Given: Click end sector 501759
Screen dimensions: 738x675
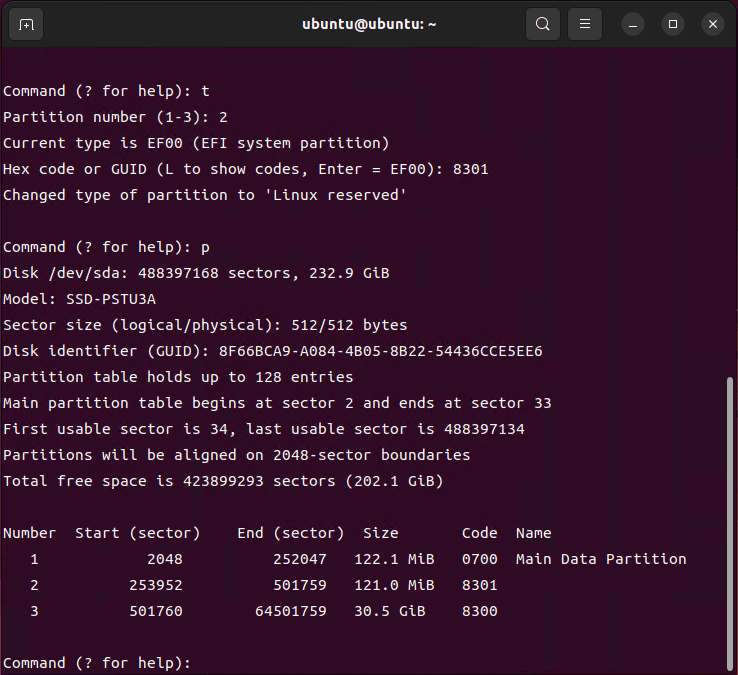Looking at the screenshot, I should pyautogui.click(x=299, y=585).
